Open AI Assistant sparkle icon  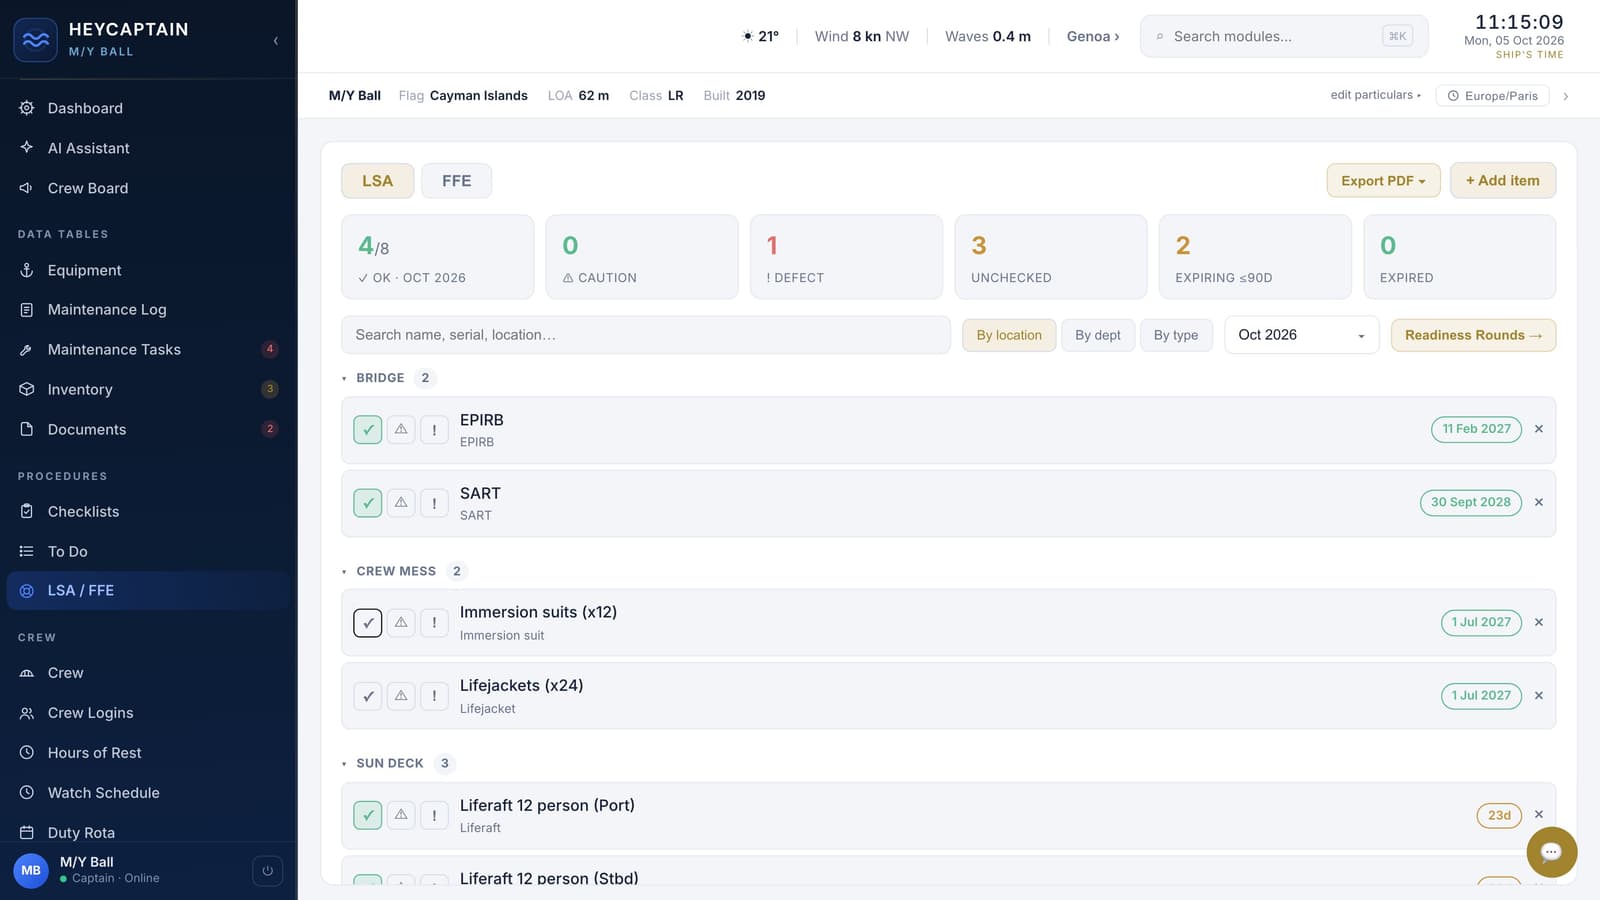click(27, 147)
